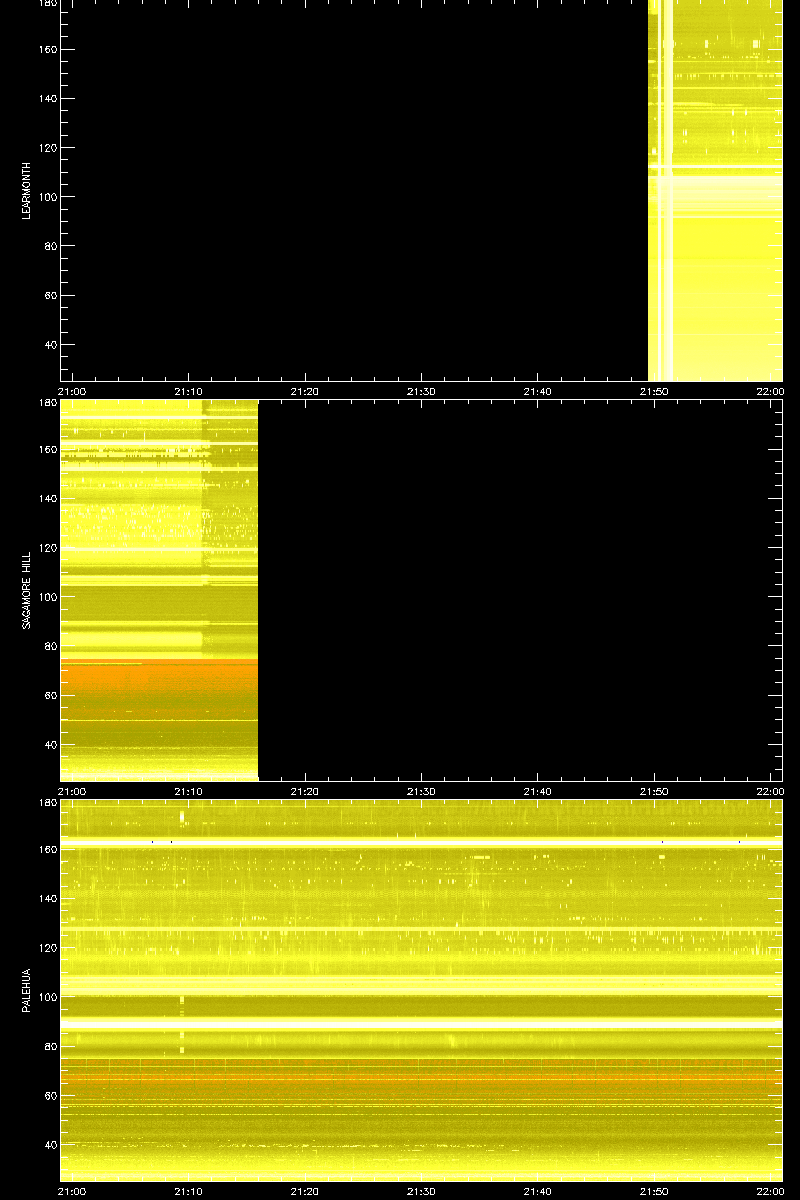The height and width of the screenshot is (1200, 800).
Task: Click 21:30 under the Palehua panel
Action: click(x=422, y=1192)
